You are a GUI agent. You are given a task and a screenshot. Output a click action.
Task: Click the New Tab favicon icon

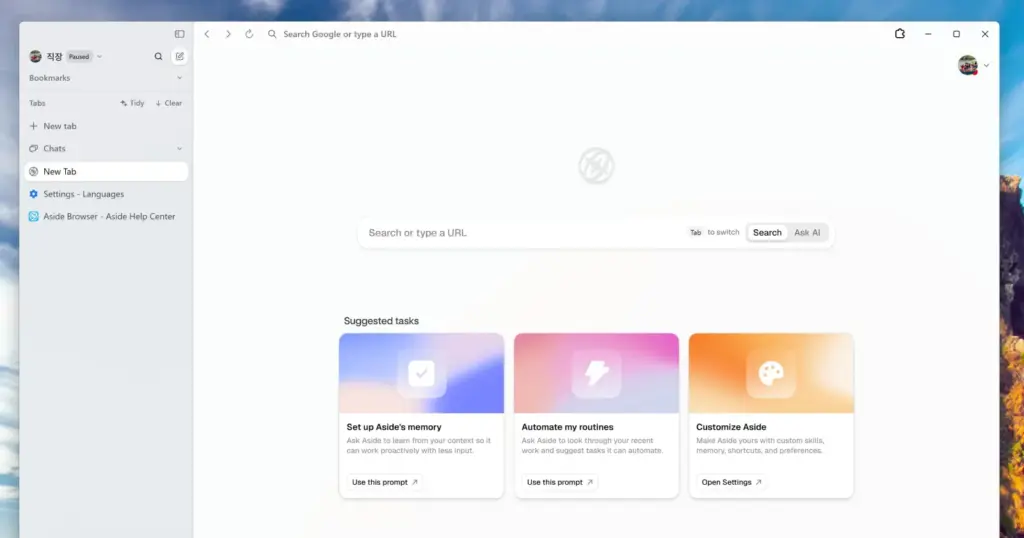point(33,172)
